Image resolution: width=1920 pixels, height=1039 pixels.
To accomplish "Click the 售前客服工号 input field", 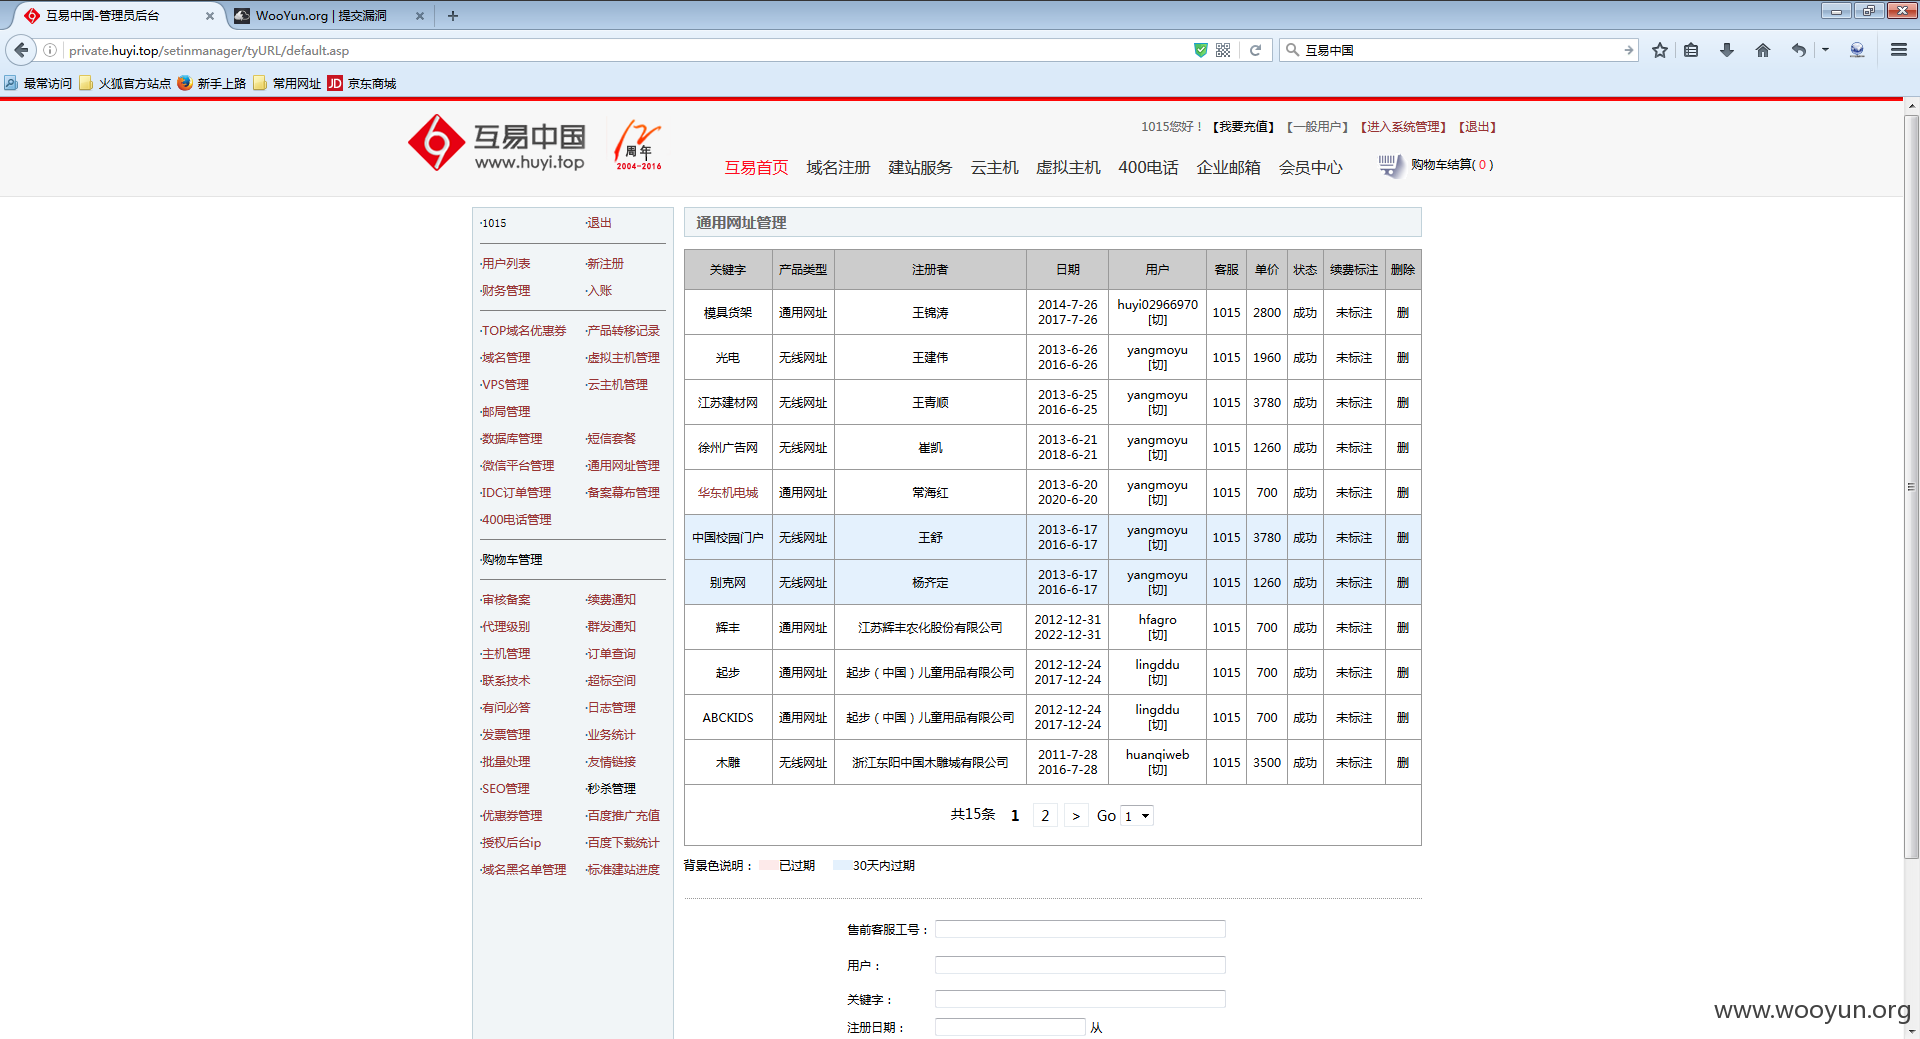I will point(1080,929).
